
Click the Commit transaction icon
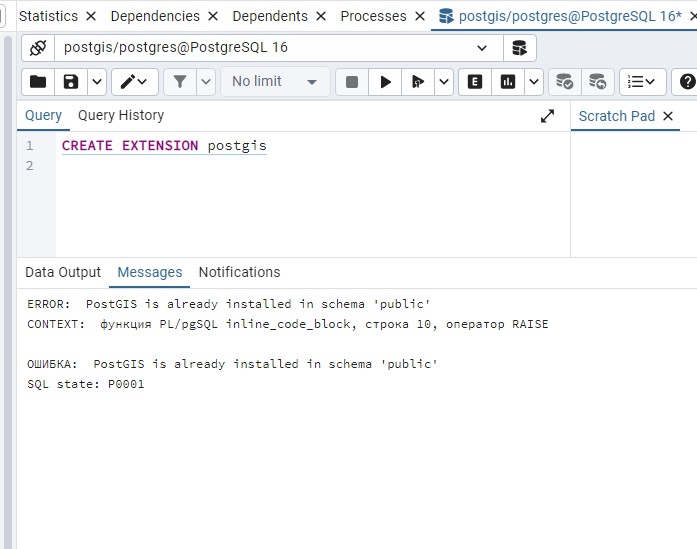[565, 82]
